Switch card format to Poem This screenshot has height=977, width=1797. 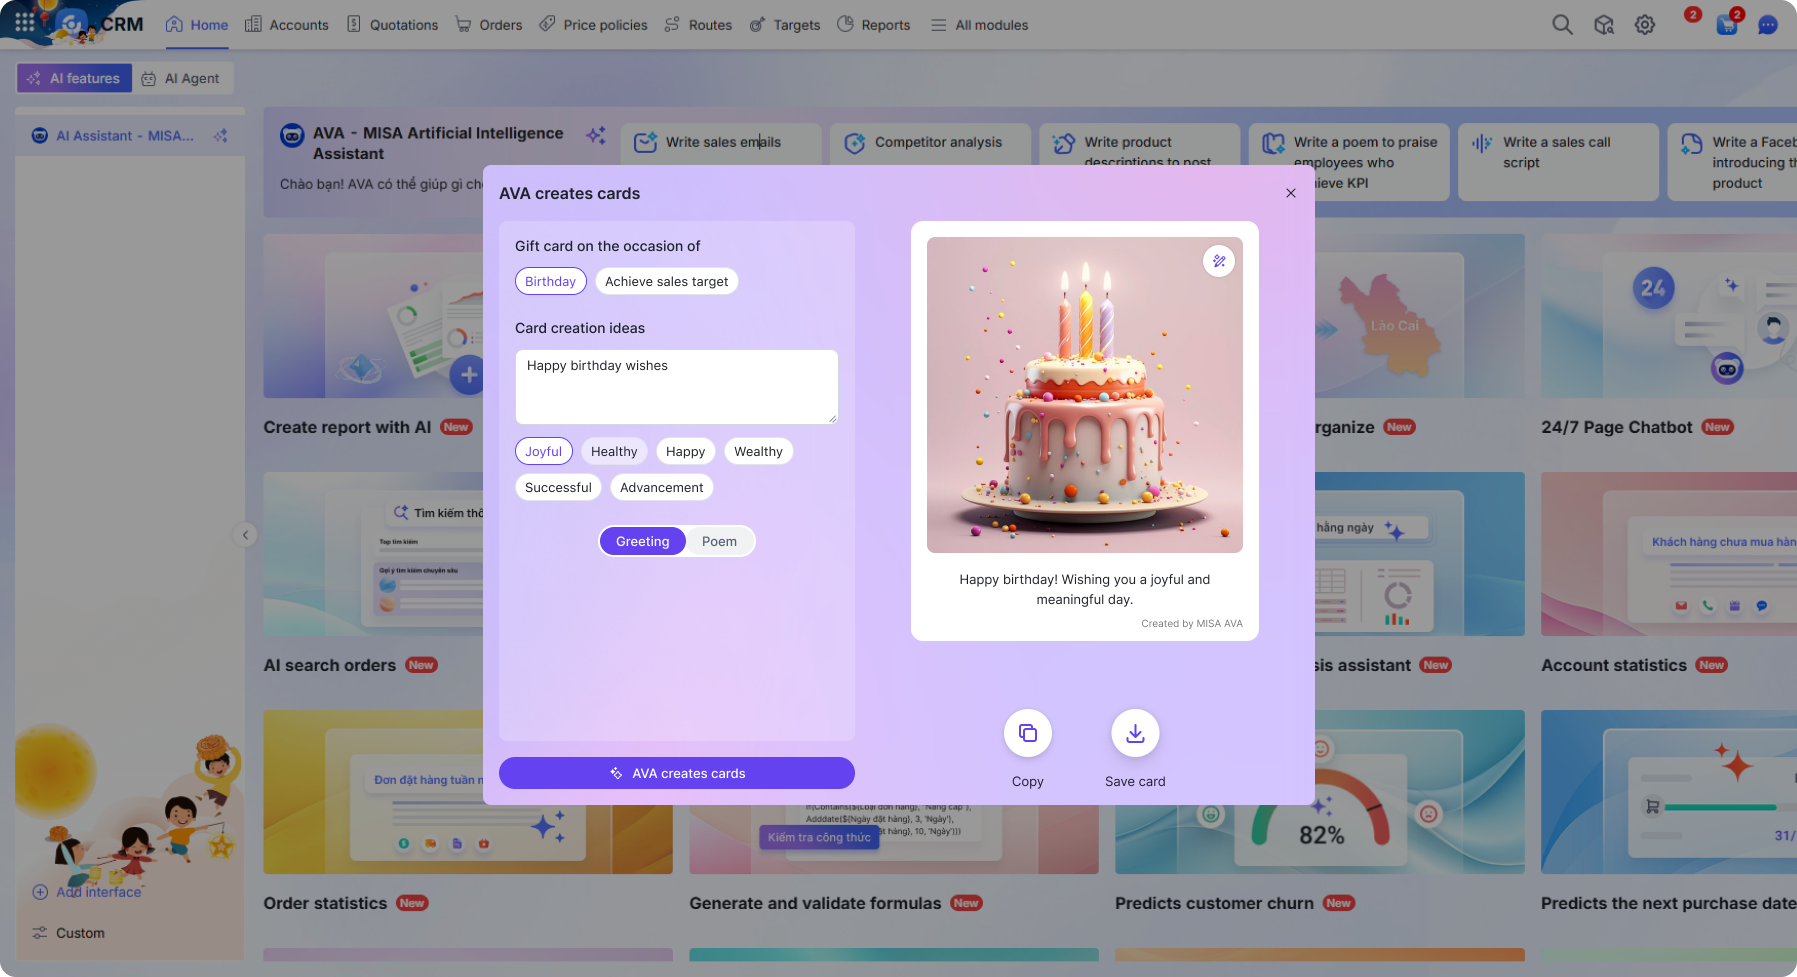point(719,541)
